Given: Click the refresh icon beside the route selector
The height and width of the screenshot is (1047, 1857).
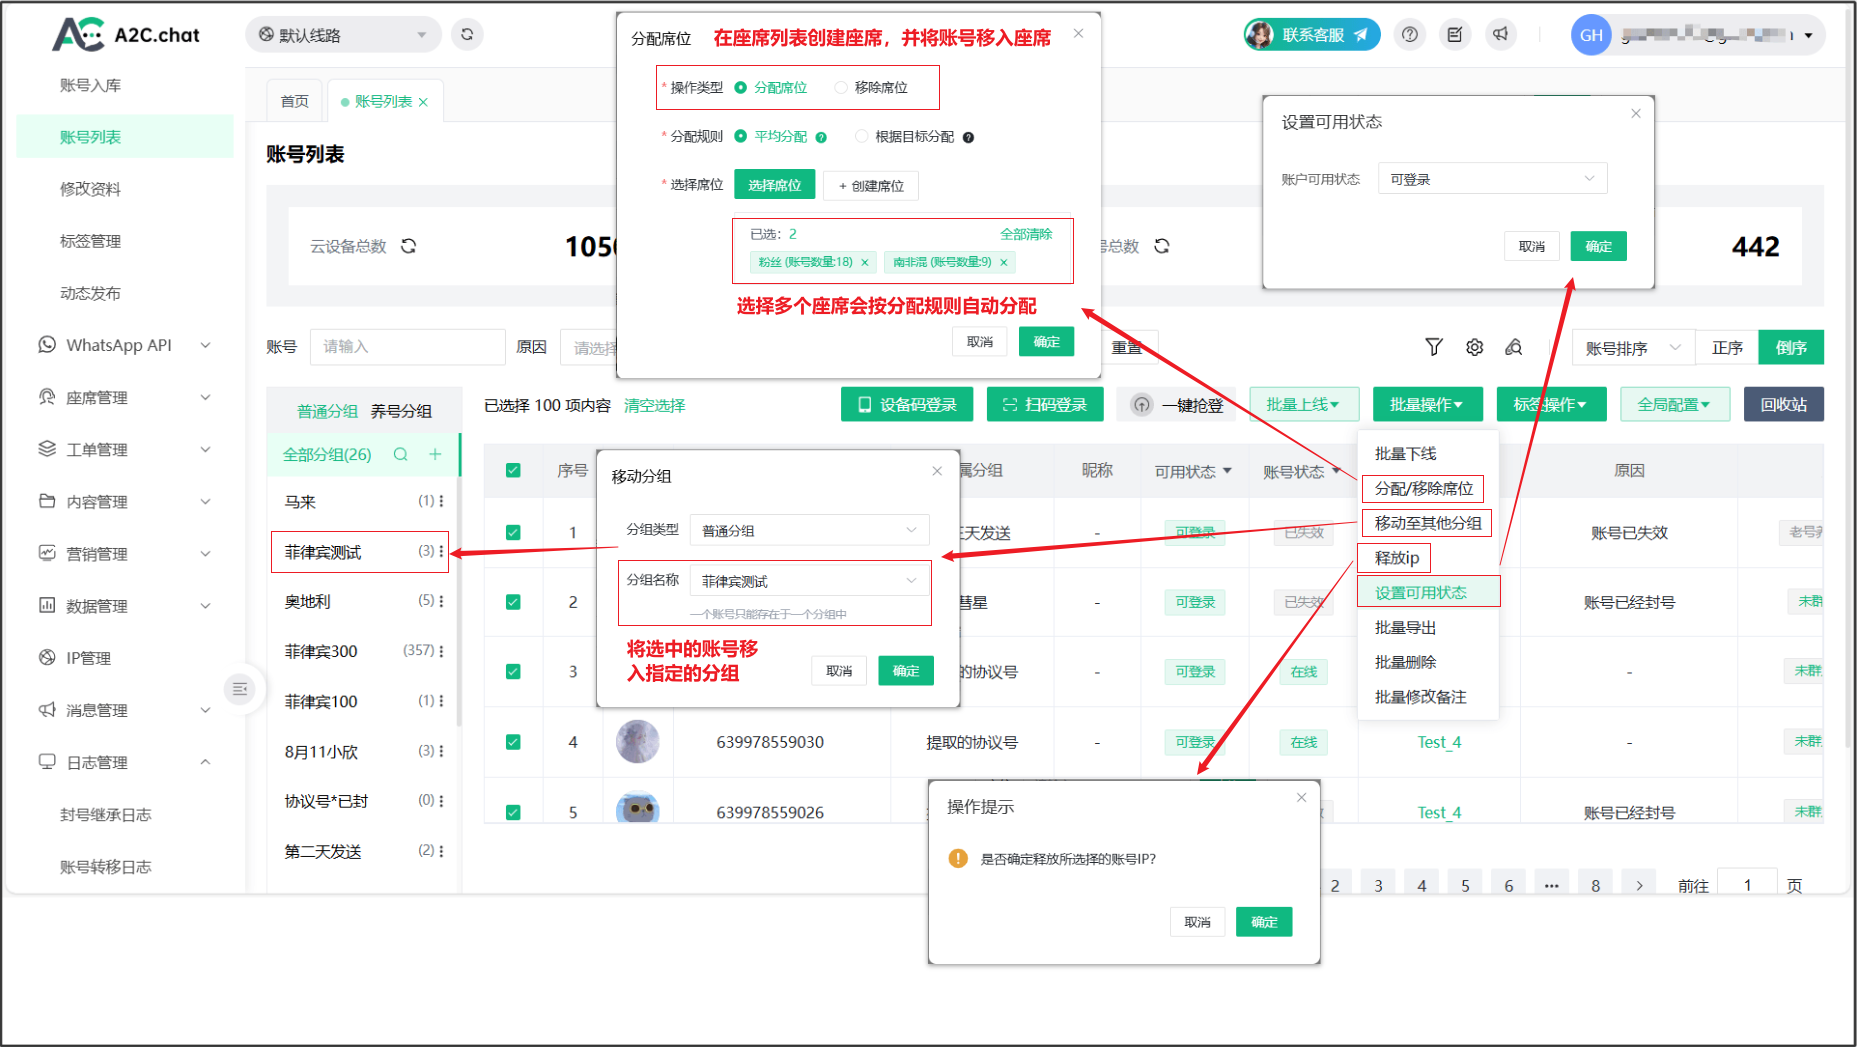Looking at the screenshot, I should pos(467,35).
